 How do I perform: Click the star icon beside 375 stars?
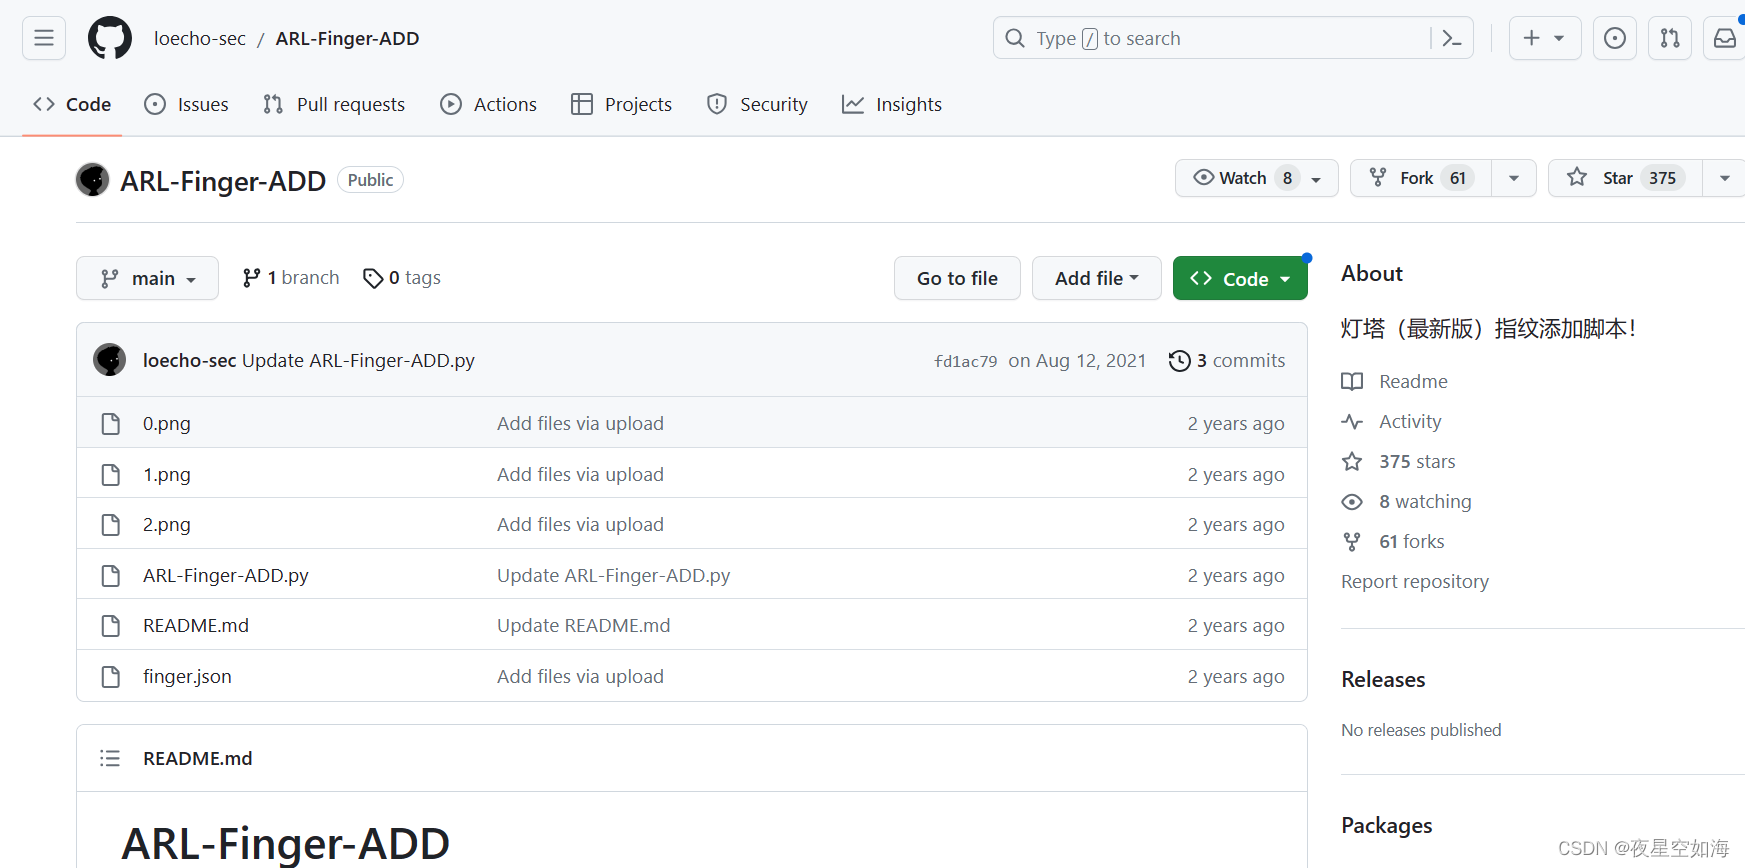(x=1352, y=461)
